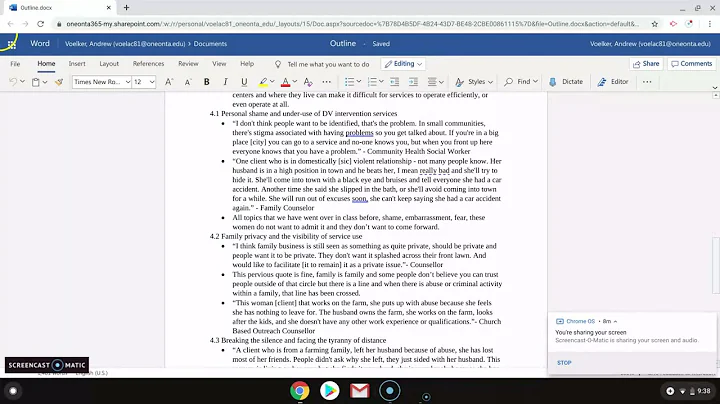Stop screen sharing notification
Viewport: 720px width, 404px height.
click(564, 363)
